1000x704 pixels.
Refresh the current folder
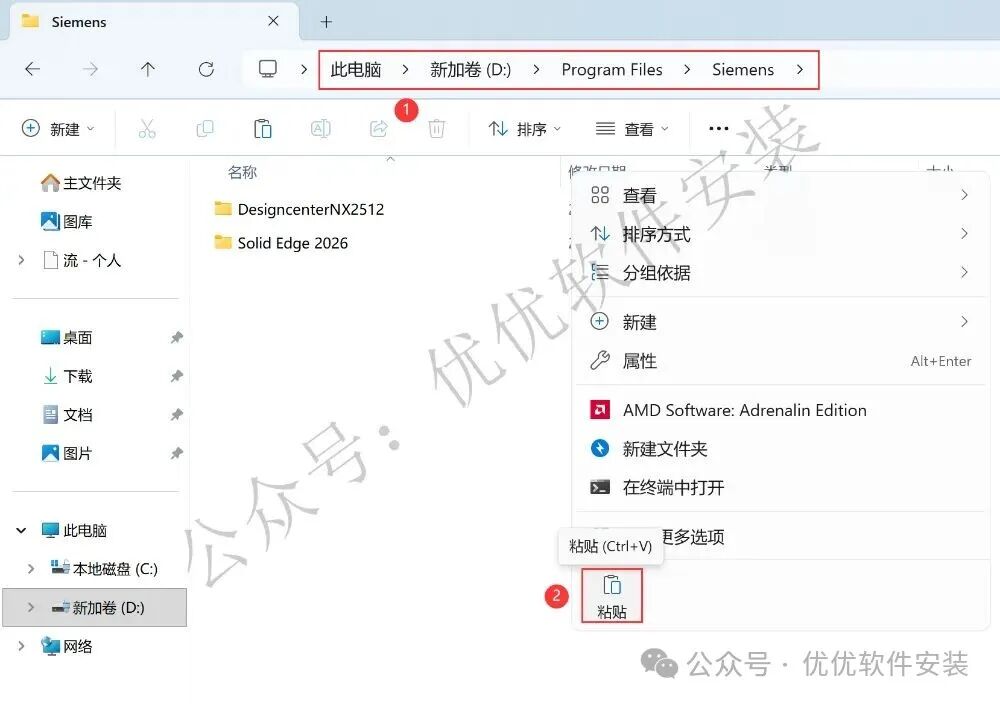[206, 69]
